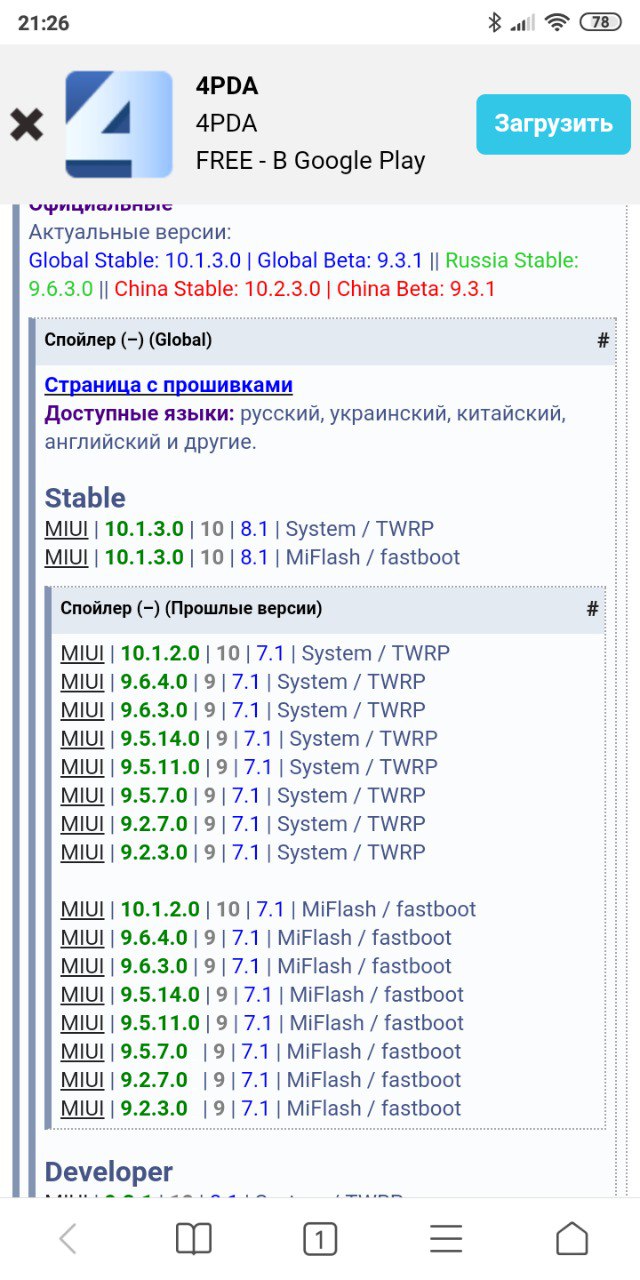The width and height of the screenshot is (640, 1280).
Task: Open MIUI link for 10.1.3.0 MiFlash / fastboot
Action: click(x=66, y=557)
